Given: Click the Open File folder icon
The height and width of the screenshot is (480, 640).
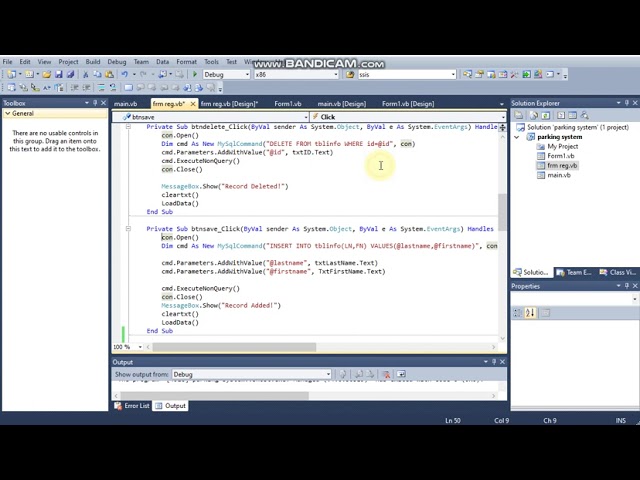Looking at the screenshot, I should (47, 75).
